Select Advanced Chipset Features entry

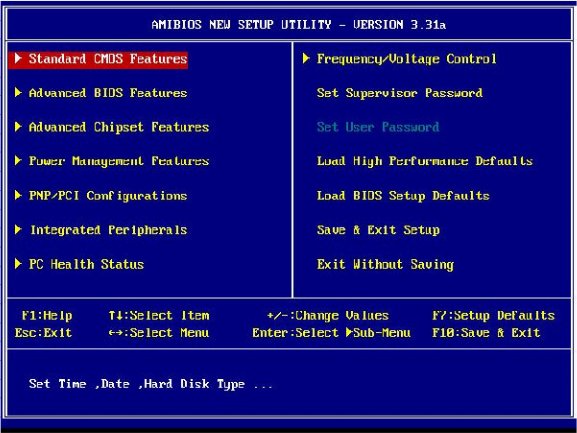pos(119,127)
